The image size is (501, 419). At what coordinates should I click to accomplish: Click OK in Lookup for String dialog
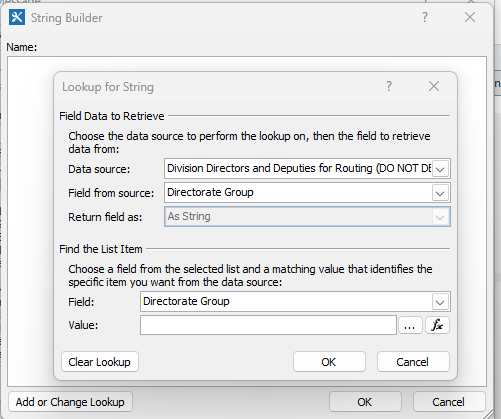point(329,362)
